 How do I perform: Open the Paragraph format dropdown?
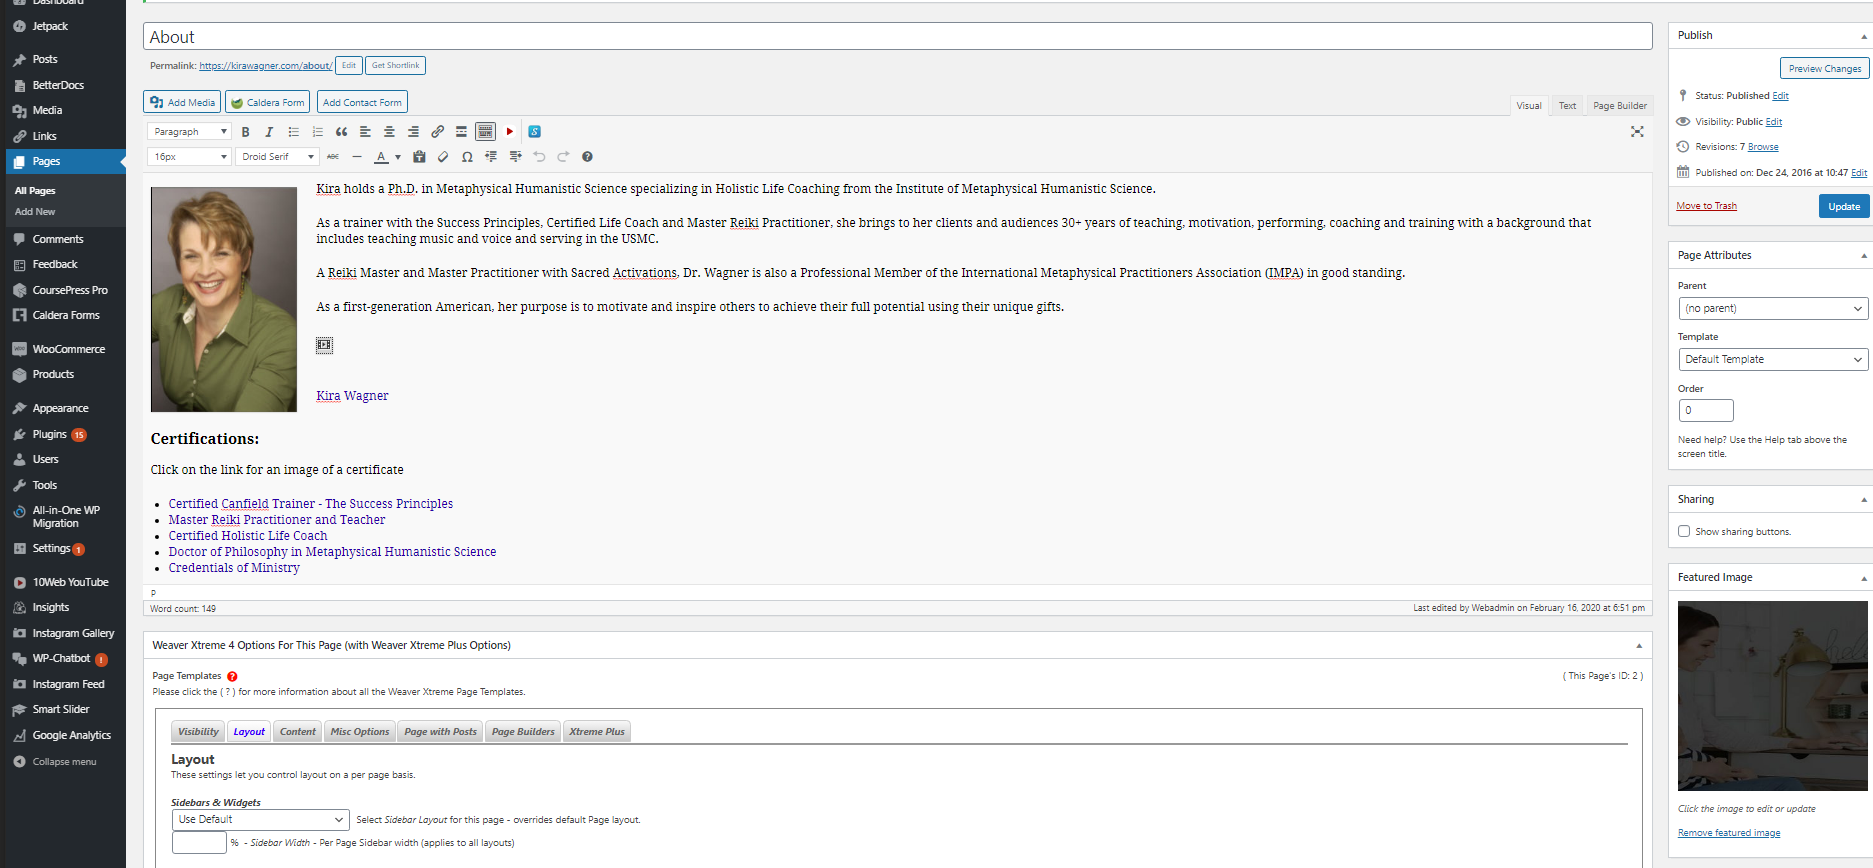coord(189,132)
